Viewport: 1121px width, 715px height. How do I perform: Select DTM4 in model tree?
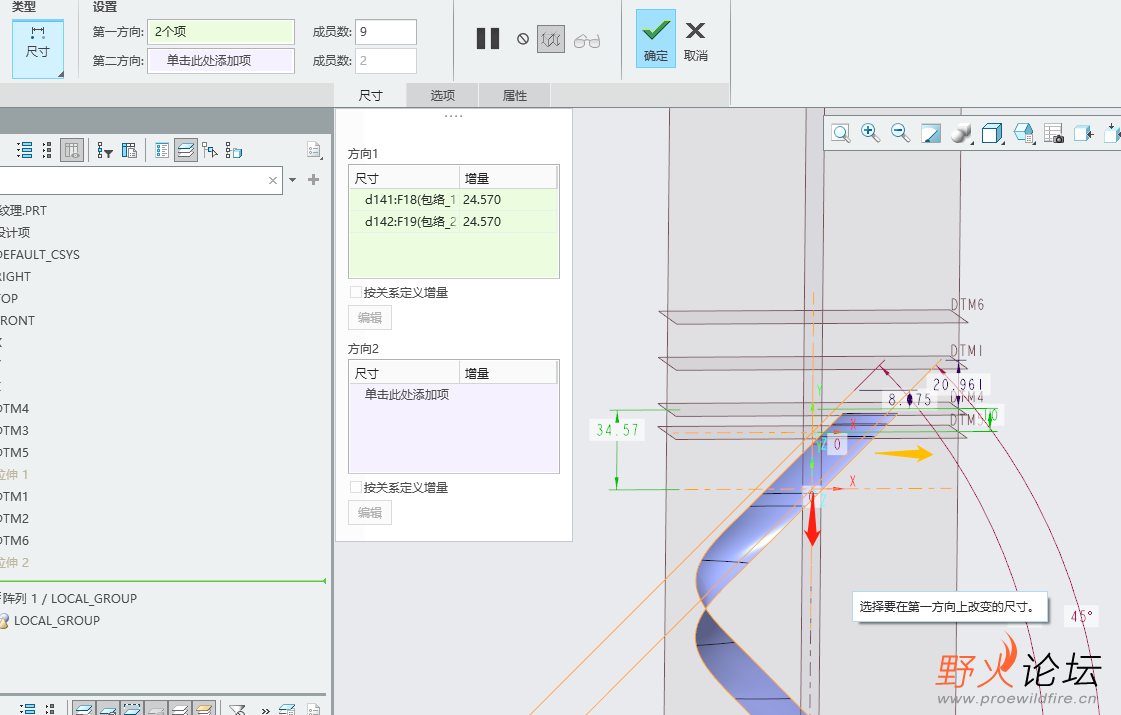point(14,408)
